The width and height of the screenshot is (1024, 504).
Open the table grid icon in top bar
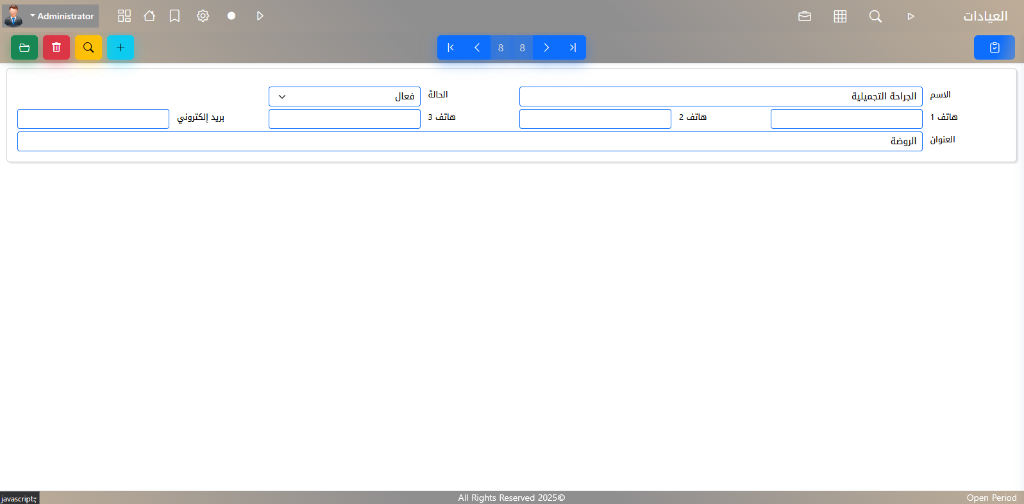[x=840, y=16]
